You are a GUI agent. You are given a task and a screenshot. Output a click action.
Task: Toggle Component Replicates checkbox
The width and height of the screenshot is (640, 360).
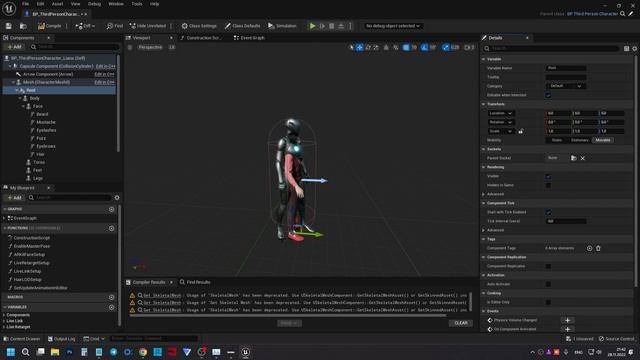tap(548, 266)
